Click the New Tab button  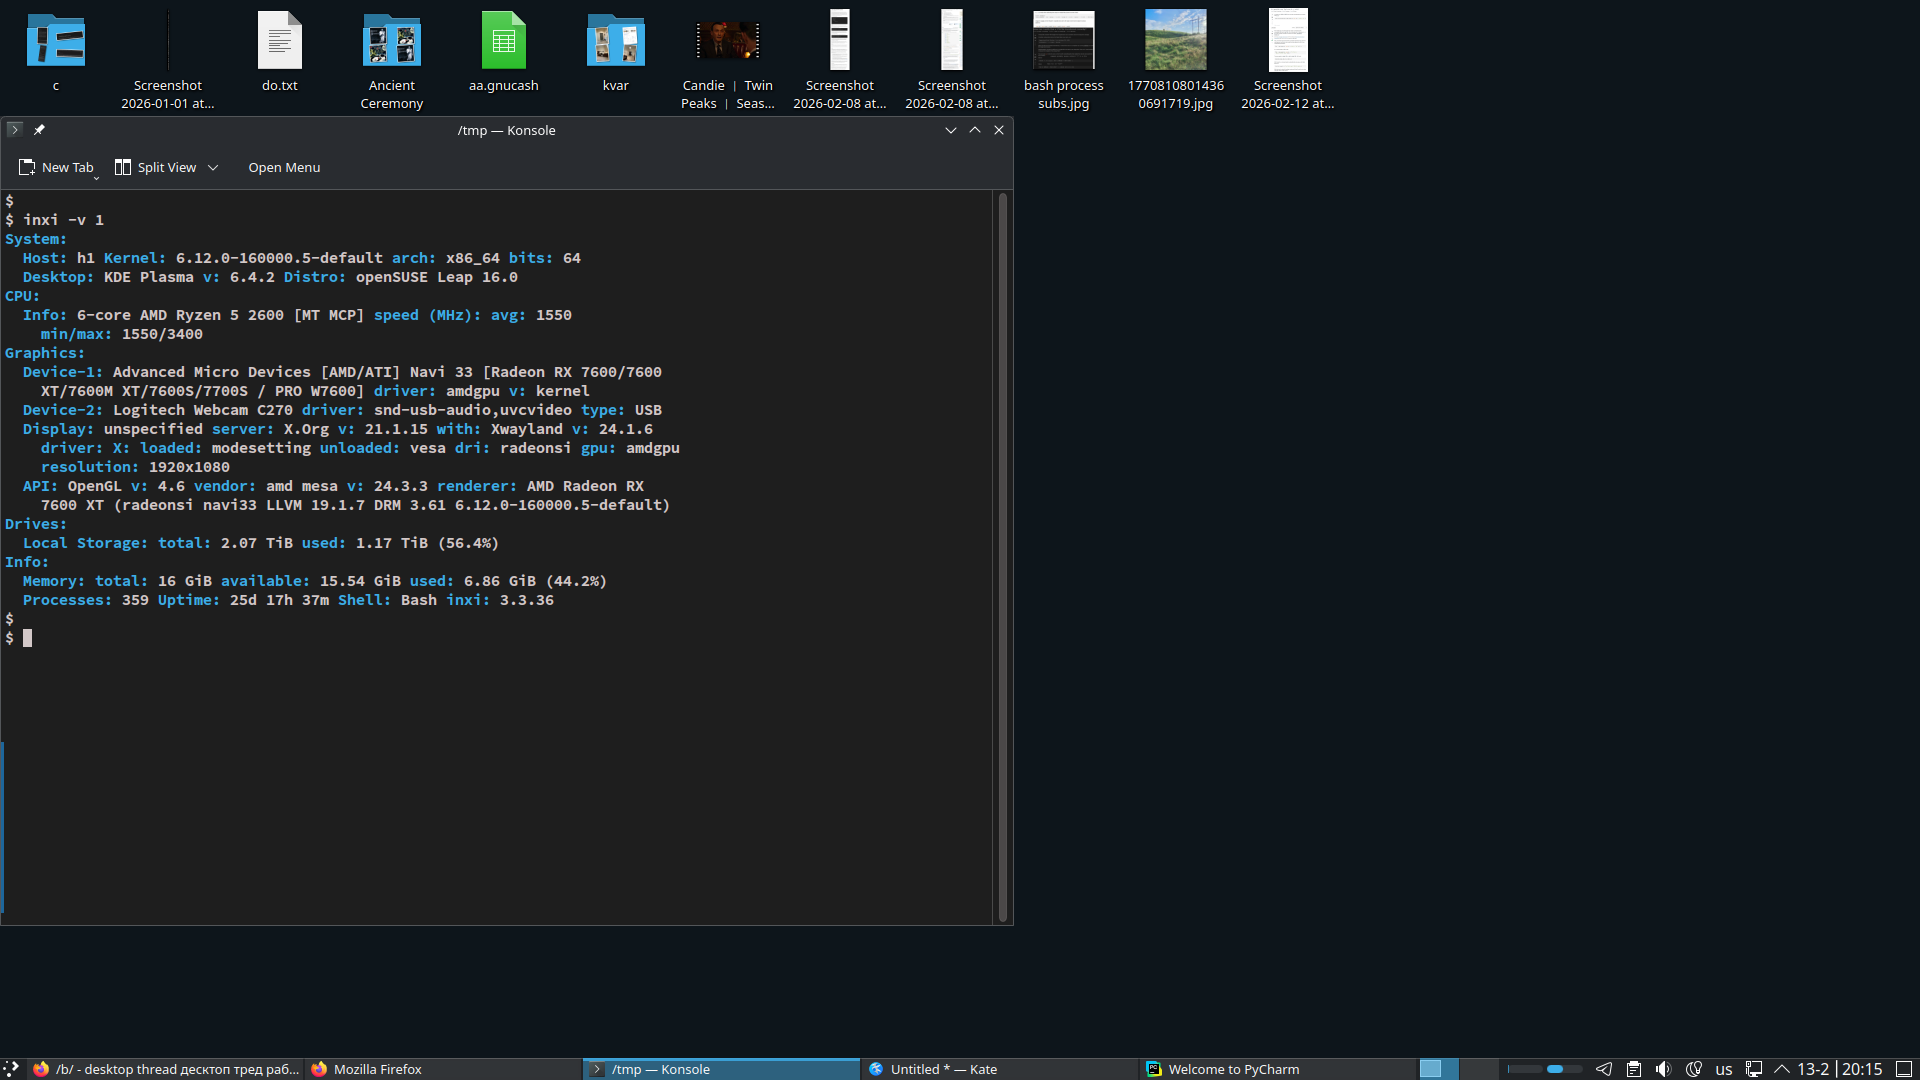point(56,167)
